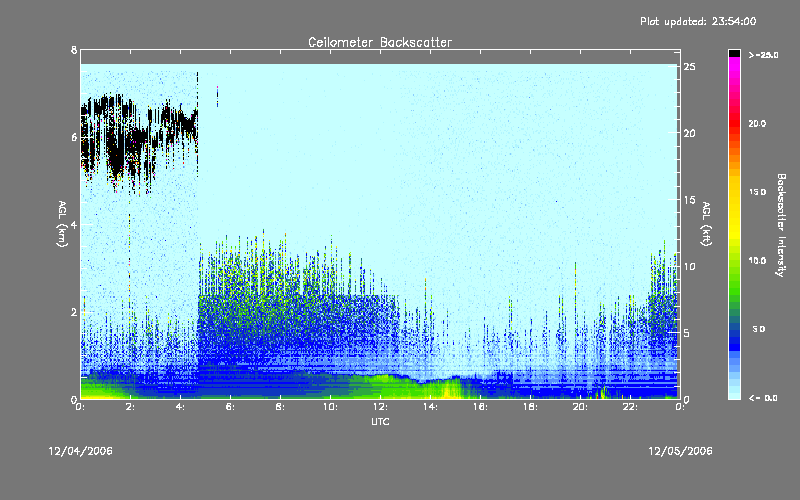Click the '15.0' colorbar tick label
The image size is (800, 500).
[x=757, y=192]
